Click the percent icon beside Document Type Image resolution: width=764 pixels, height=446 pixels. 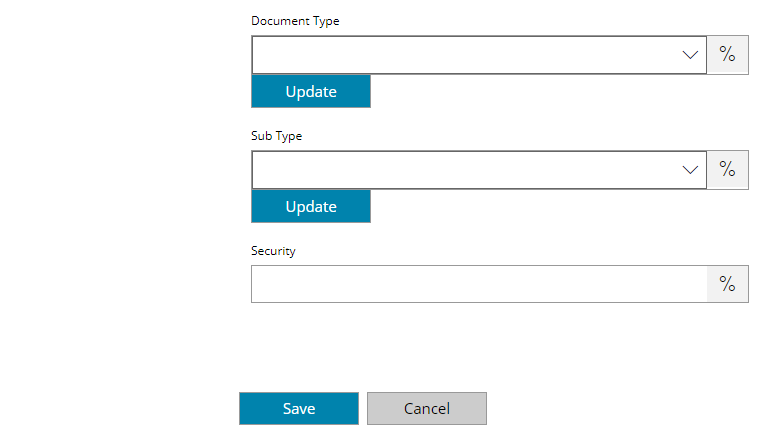click(727, 55)
